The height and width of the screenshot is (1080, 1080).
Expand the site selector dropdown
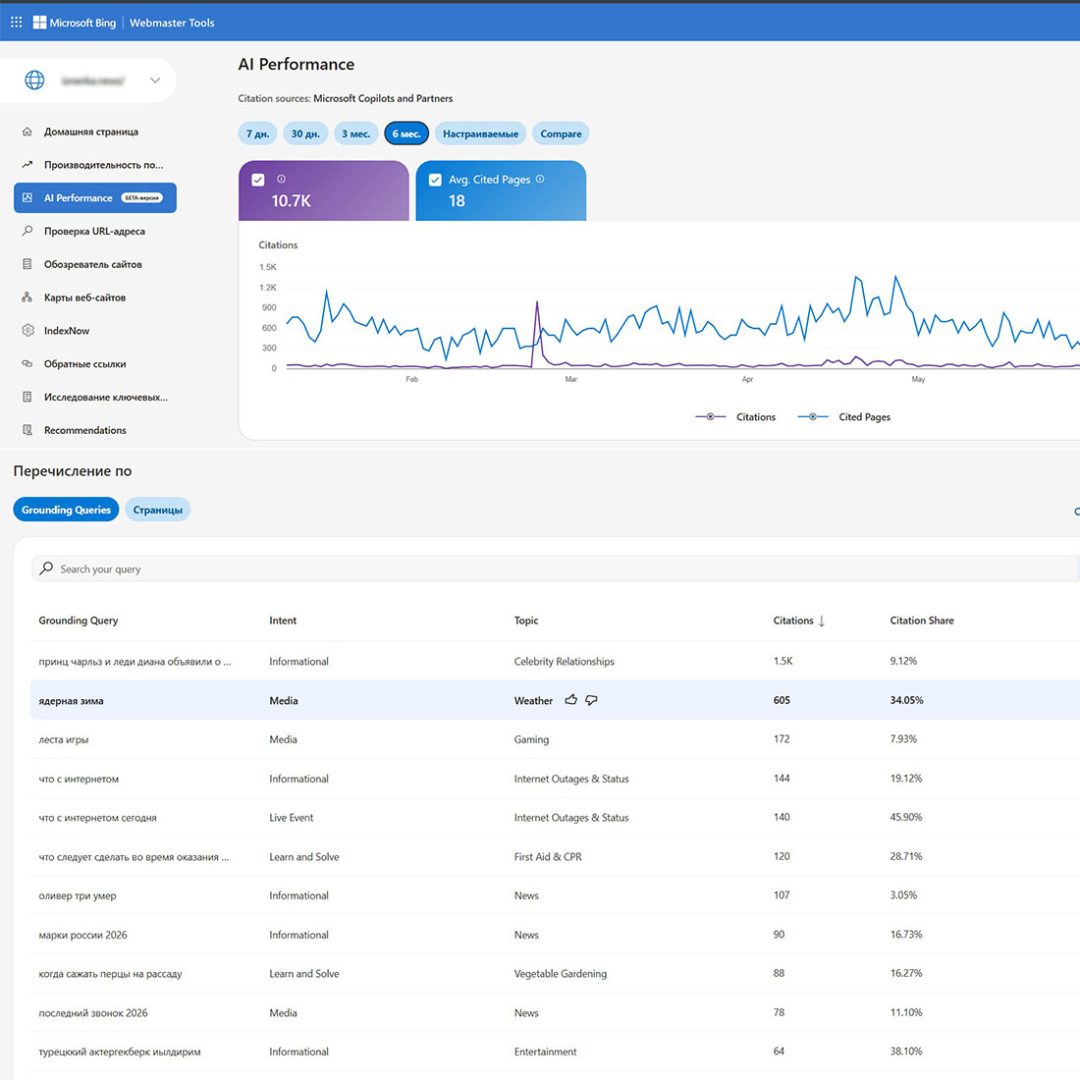coord(155,80)
